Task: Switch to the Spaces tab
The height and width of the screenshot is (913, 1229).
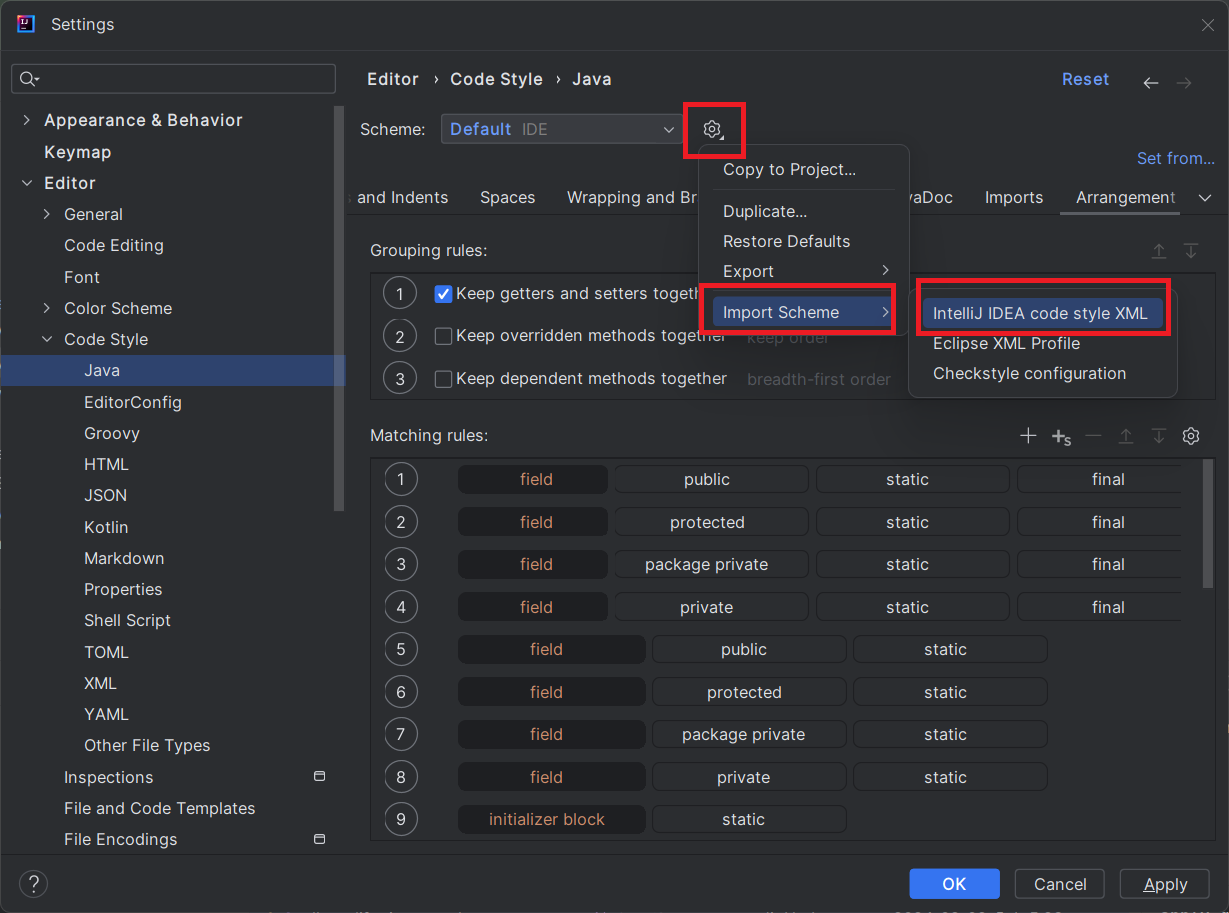Action: pos(507,198)
